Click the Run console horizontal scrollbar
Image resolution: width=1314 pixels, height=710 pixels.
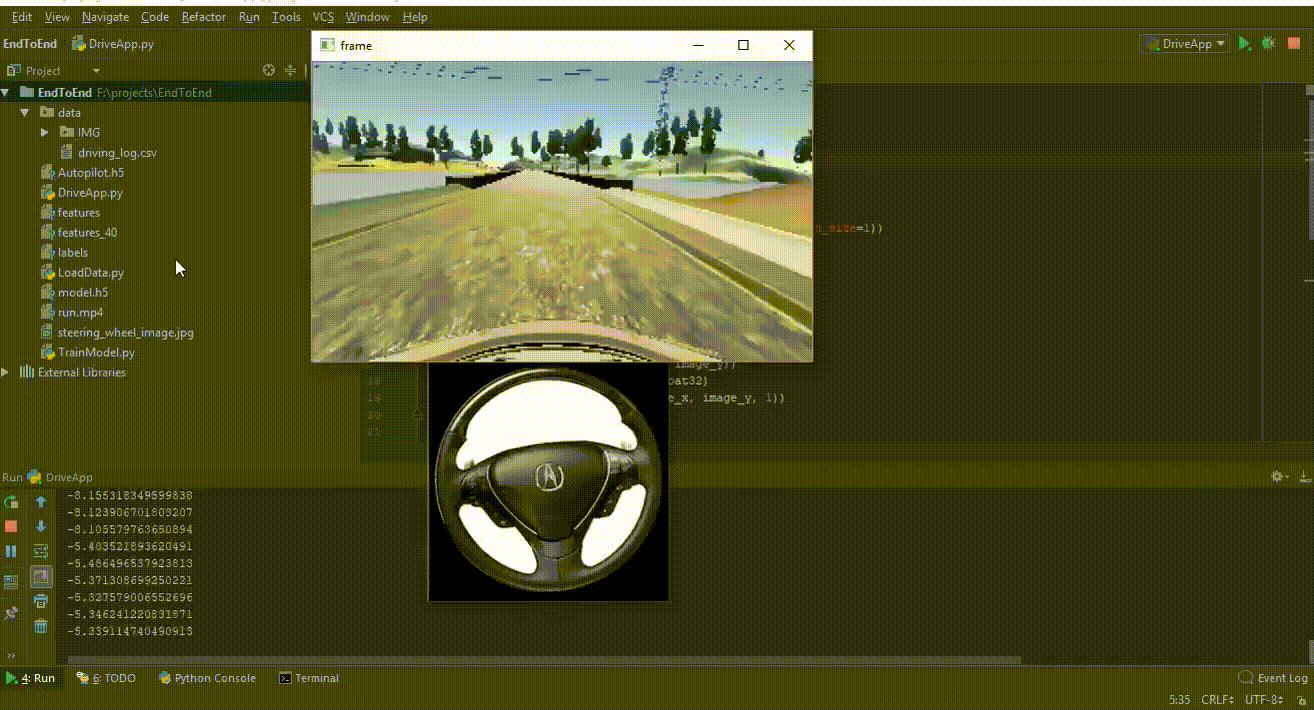click(x=540, y=660)
